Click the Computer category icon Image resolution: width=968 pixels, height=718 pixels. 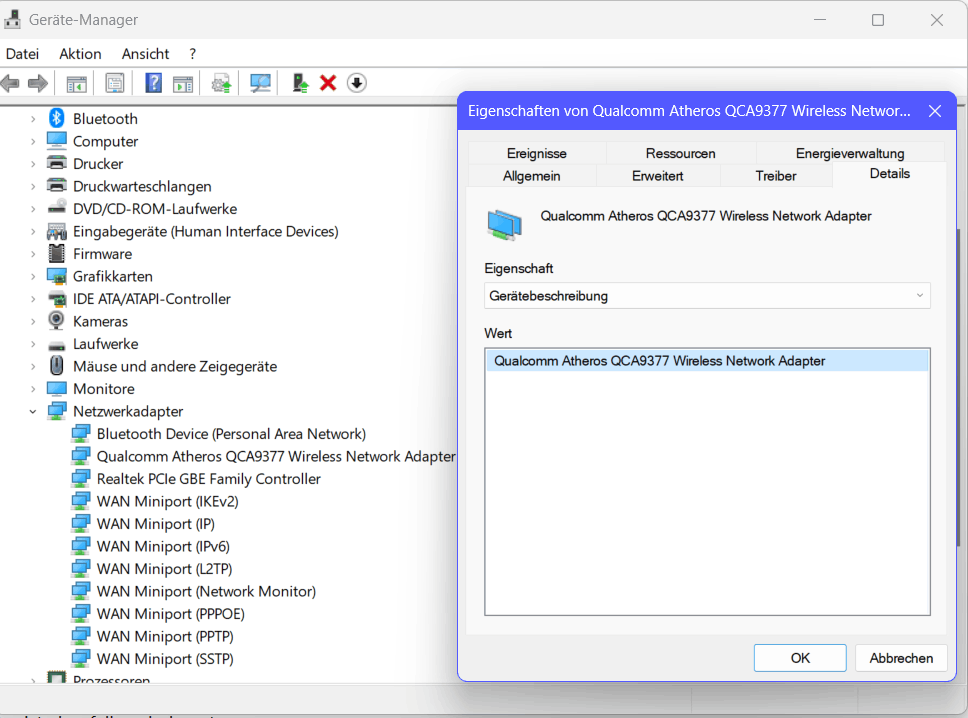(x=57, y=141)
